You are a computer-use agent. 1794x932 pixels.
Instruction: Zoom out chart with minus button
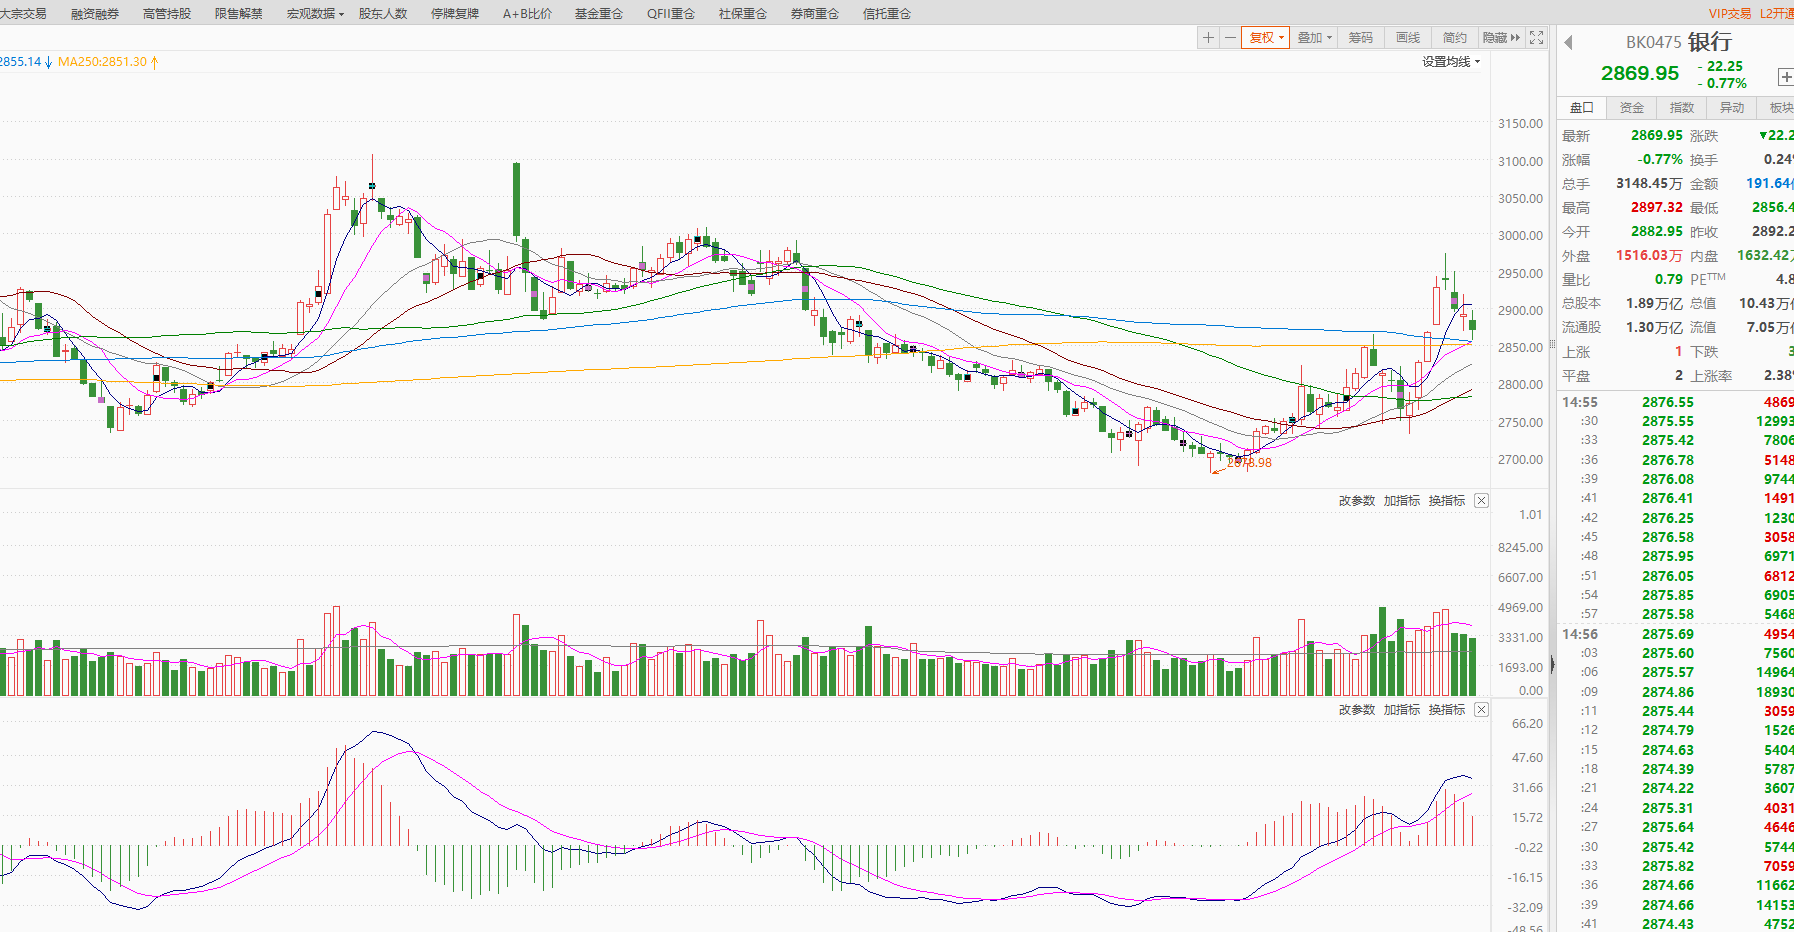pos(1230,38)
